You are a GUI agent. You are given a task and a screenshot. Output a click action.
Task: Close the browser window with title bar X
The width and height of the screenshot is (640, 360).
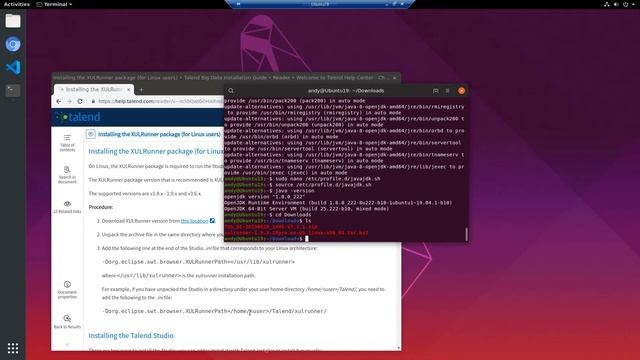pyautogui.click(x=395, y=78)
